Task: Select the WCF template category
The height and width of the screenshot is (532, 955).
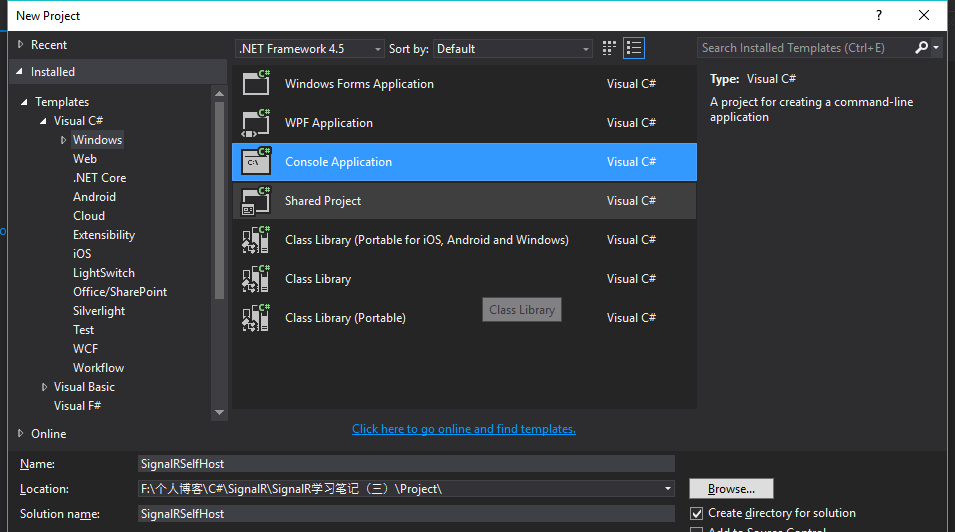Action: (x=85, y=349)
